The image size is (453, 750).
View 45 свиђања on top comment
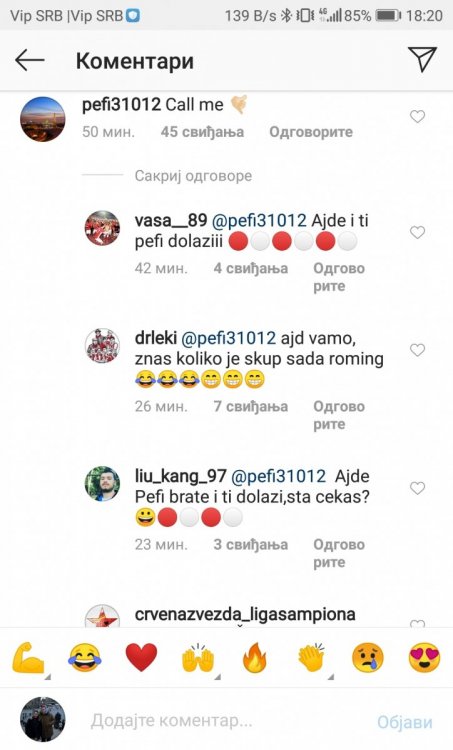202,132
